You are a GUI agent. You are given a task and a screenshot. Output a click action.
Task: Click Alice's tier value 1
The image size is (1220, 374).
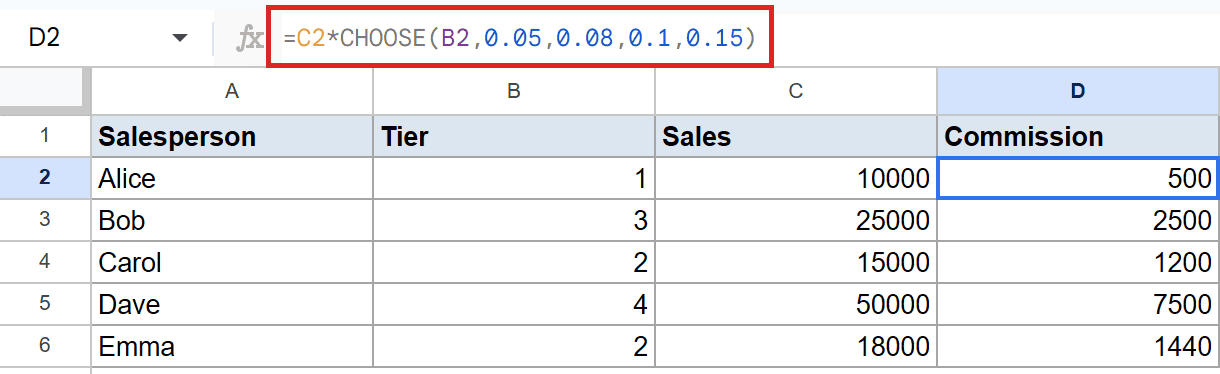pos(514,179)
